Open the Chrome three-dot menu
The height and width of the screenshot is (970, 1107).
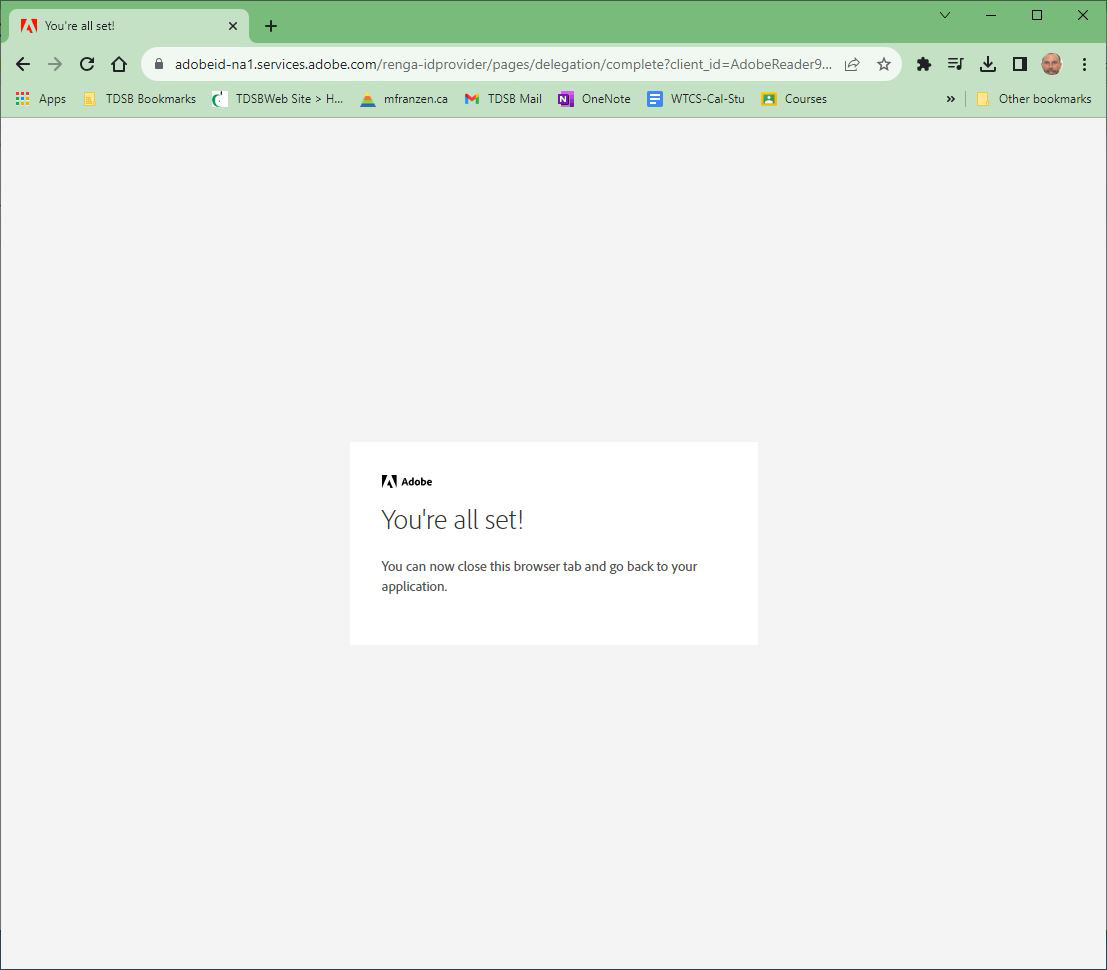click(1084, 64)
